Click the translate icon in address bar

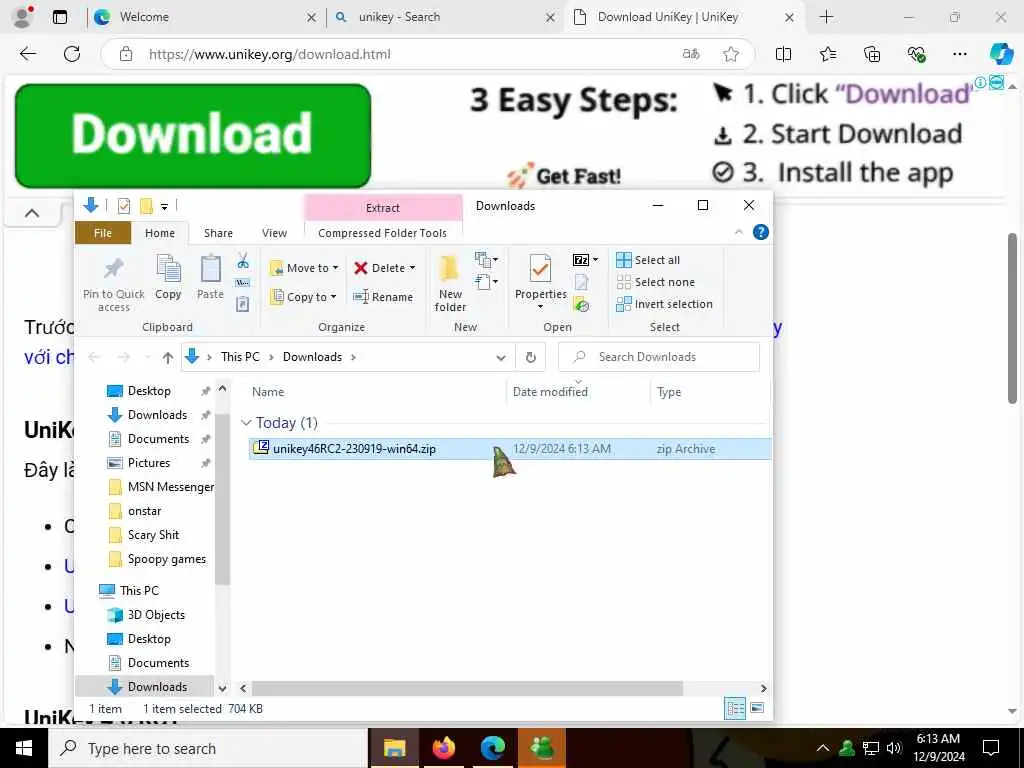691,54
